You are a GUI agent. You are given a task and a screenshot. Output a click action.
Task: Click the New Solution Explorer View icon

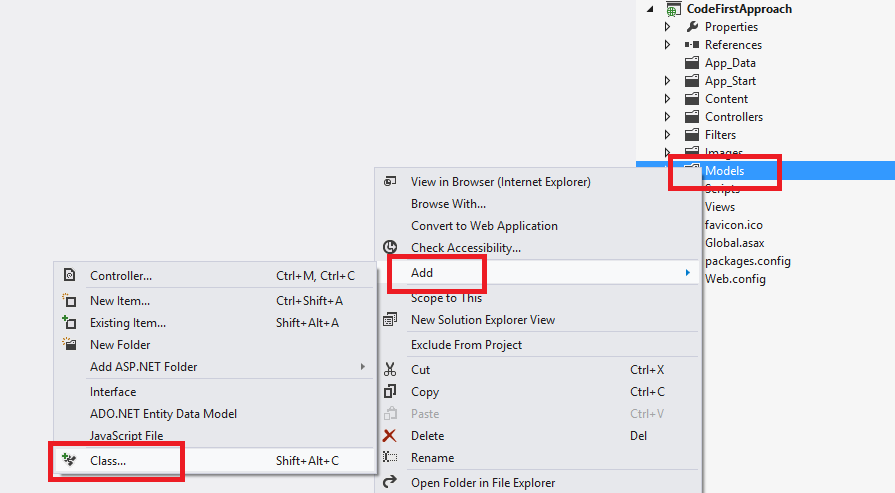(x=390, y=320)
